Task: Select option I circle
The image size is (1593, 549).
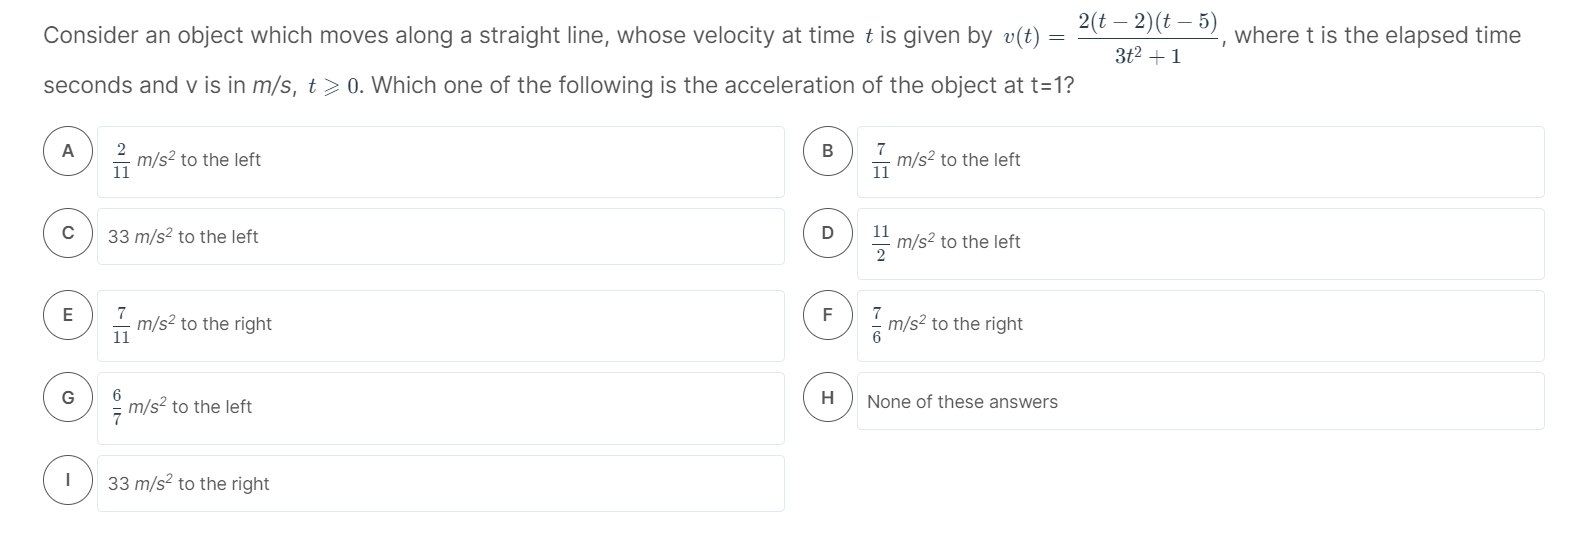Action: [x=68, y=480]
